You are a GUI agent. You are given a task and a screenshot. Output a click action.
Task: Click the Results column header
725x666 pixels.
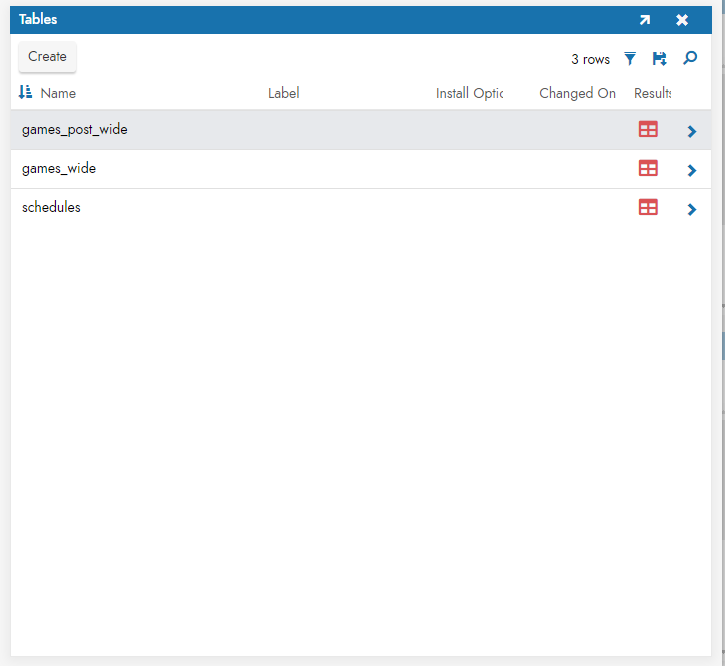point(652,93)
